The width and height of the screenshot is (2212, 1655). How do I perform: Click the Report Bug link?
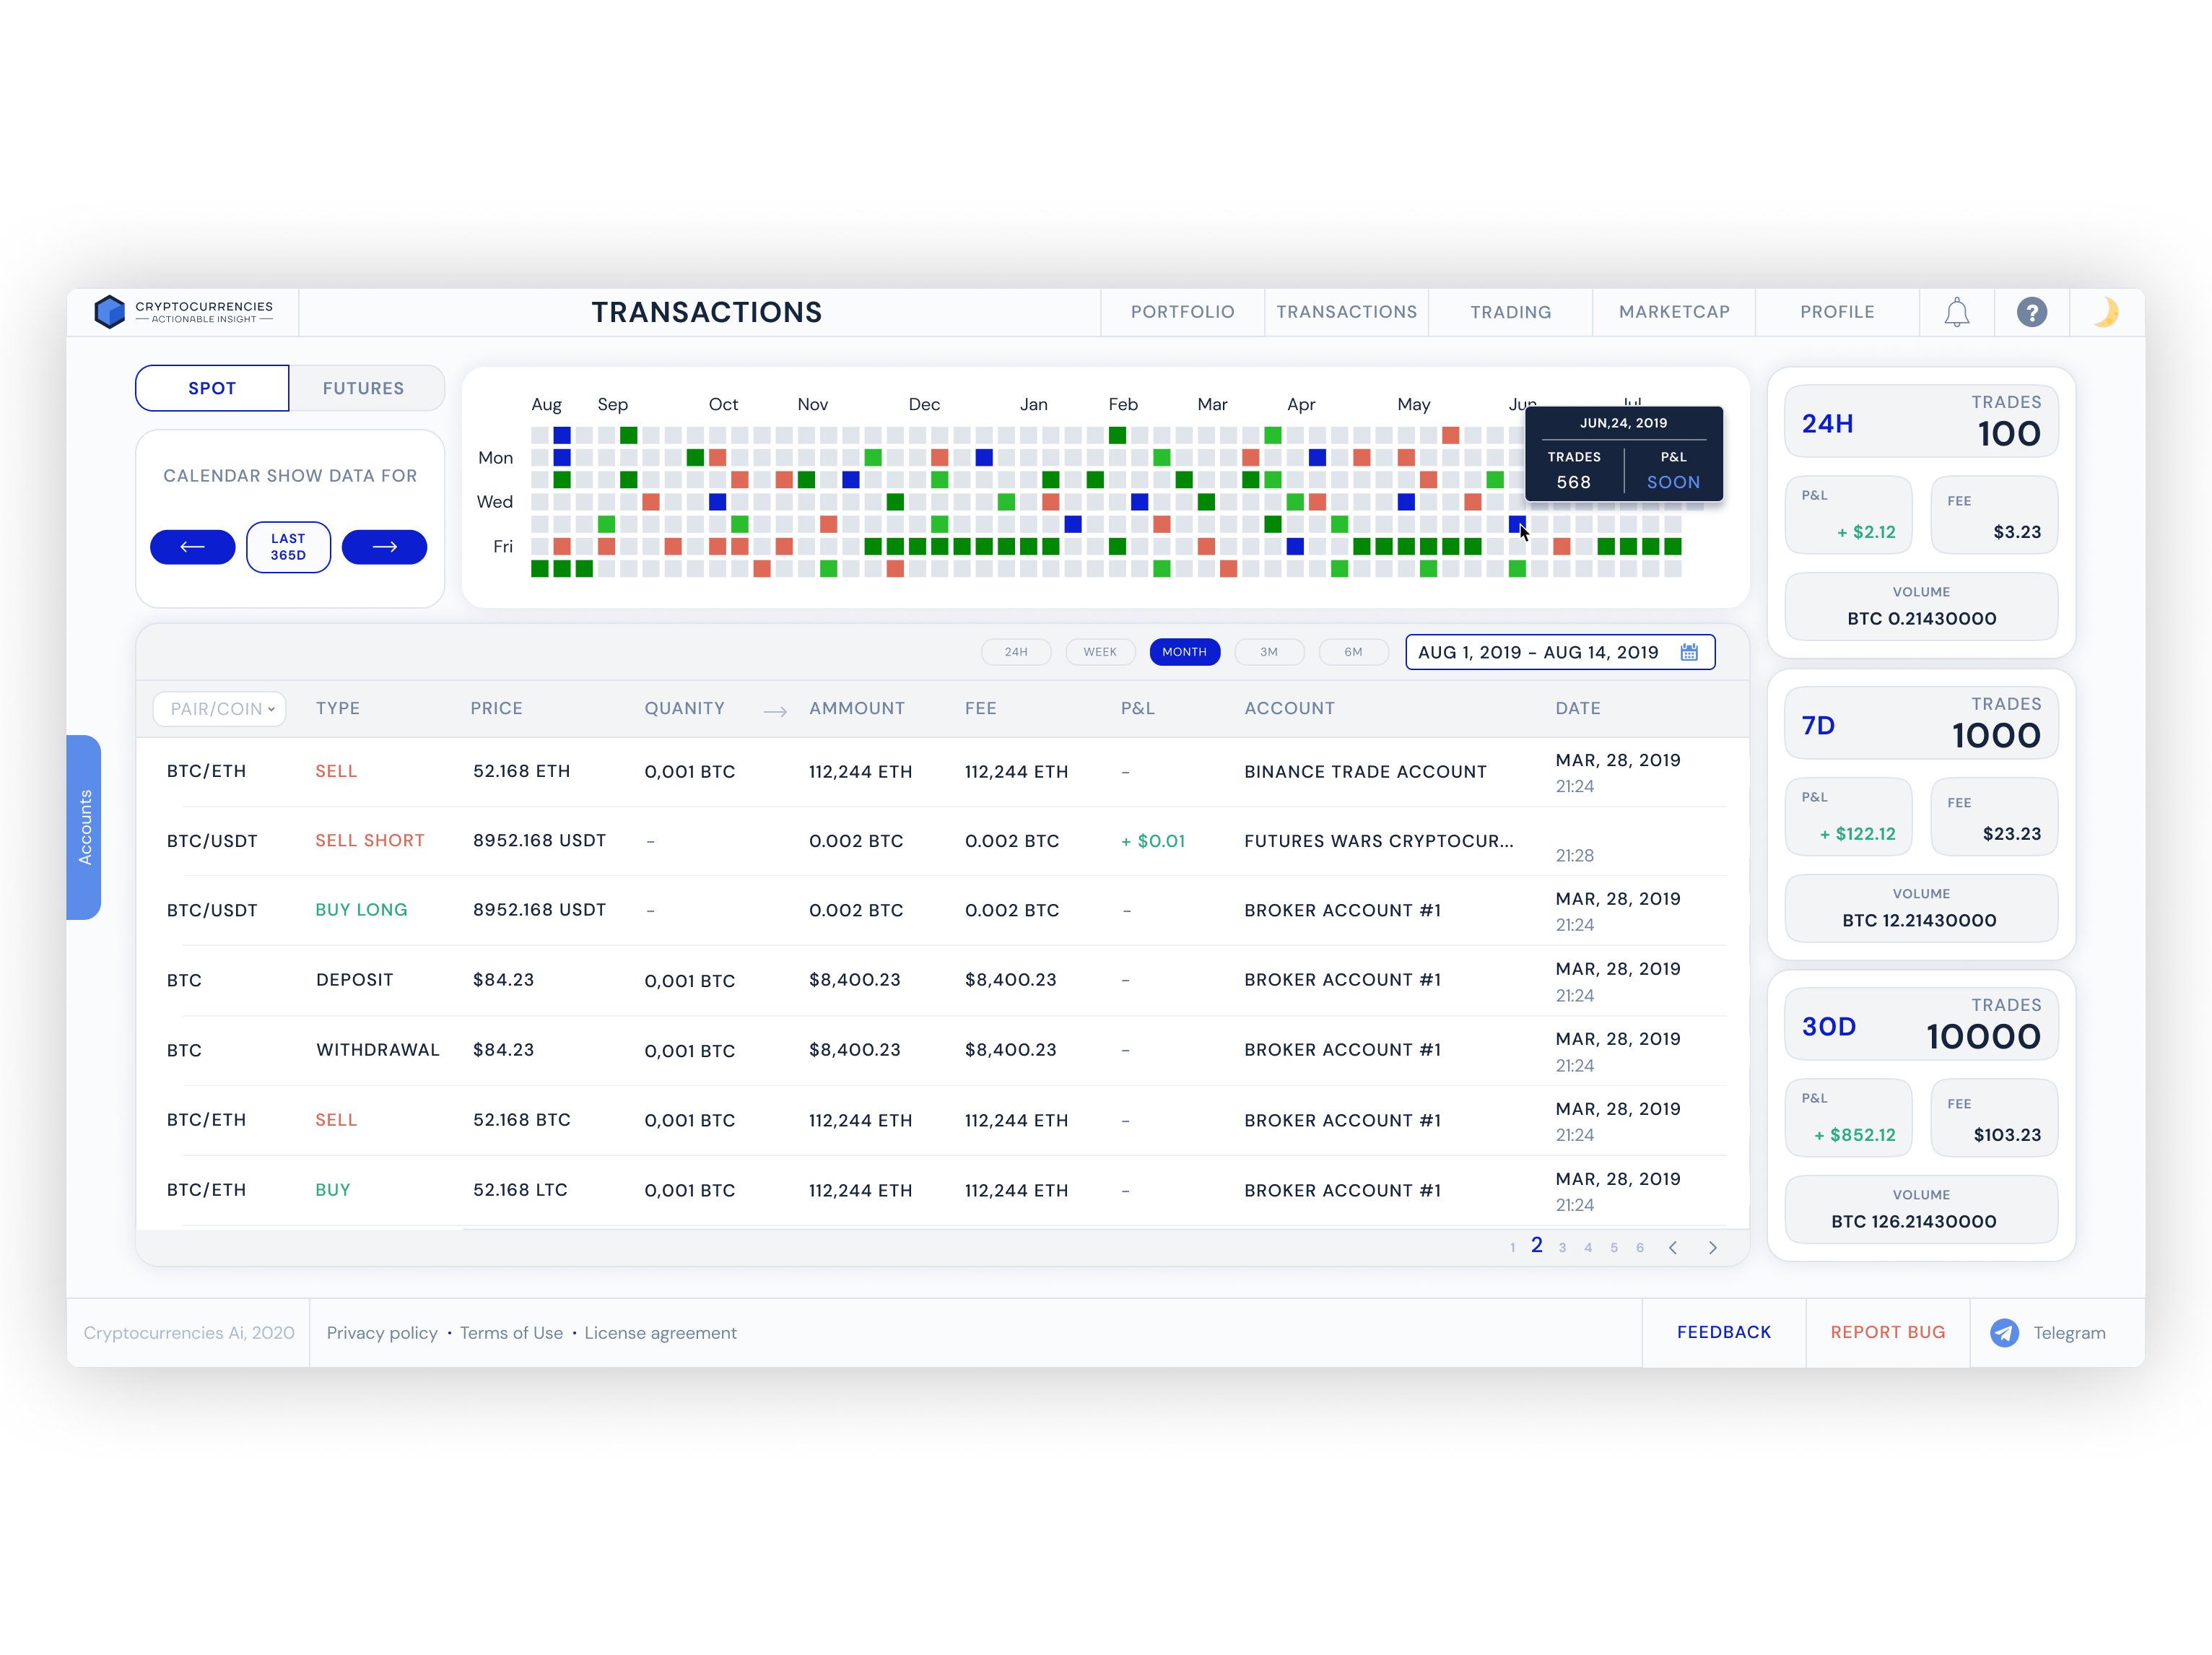(x=1887, y=1332)
